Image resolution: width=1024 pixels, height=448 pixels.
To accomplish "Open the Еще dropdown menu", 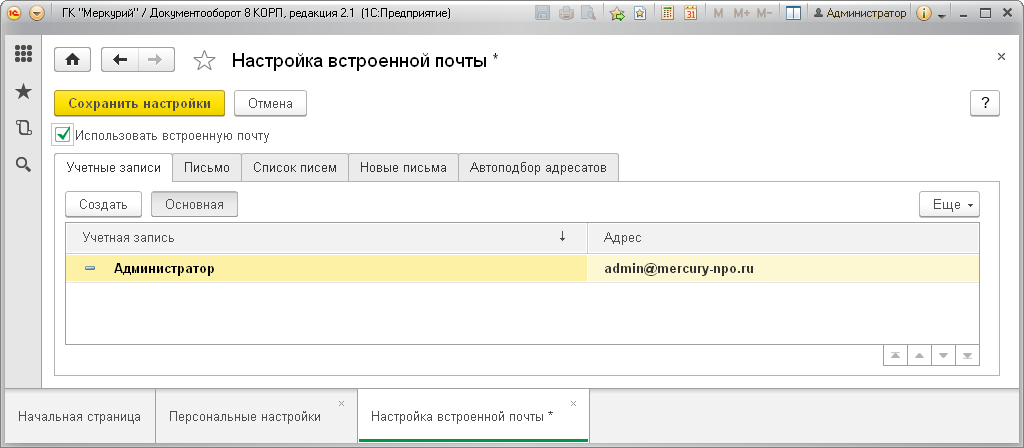I will 950,204.
